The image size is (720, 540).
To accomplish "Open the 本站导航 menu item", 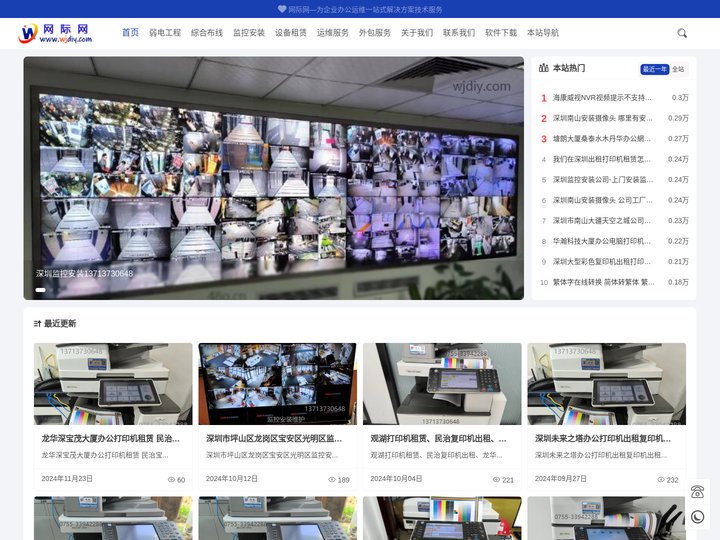I will pos(543,33).
